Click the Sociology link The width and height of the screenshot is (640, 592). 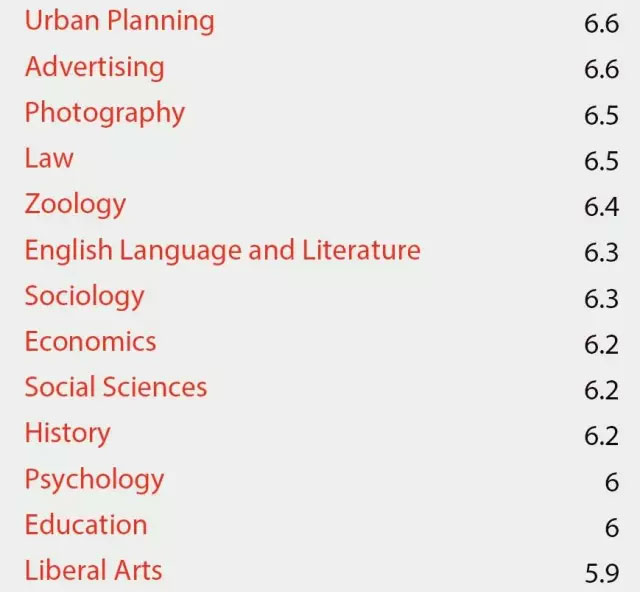pyautogui.click(x=84, y=296)
